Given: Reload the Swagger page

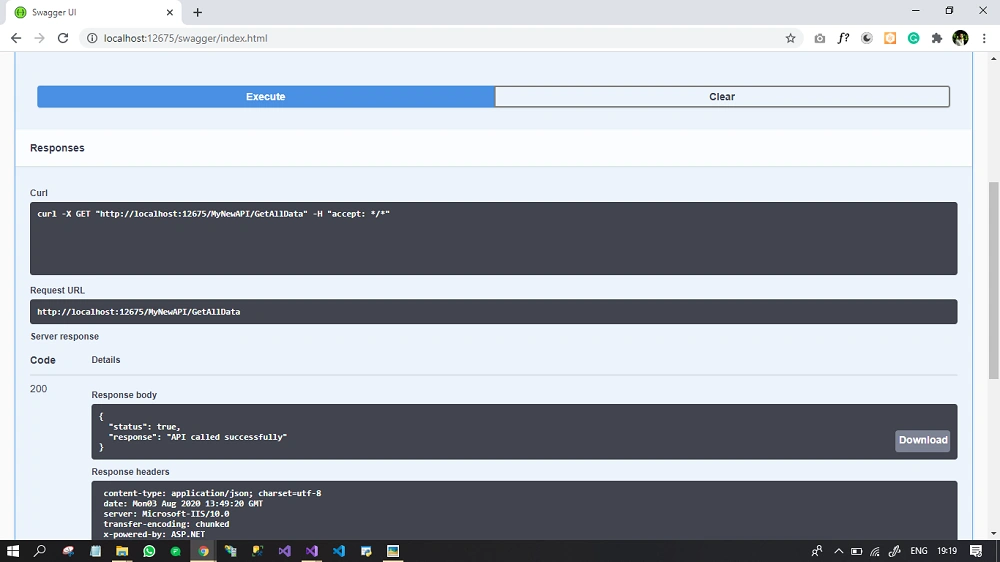Looking at the screenshot, I should (62, 38).
